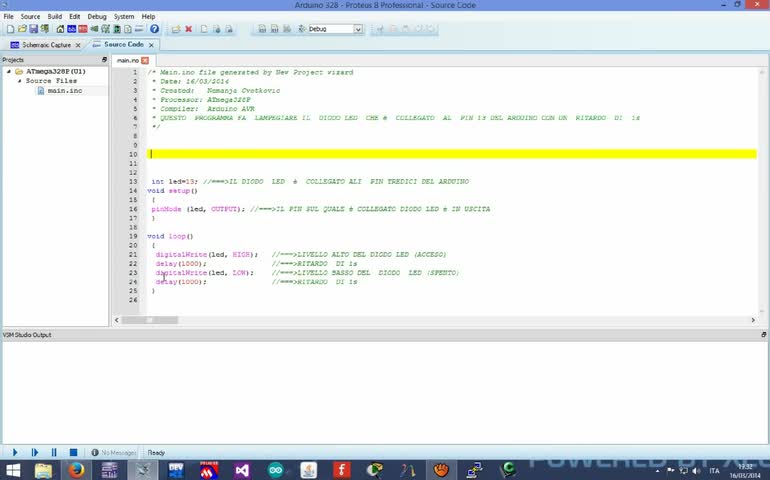Open the File menu
Image resolution: width=770 pixels, height=480 pixels.
point(8,16)
